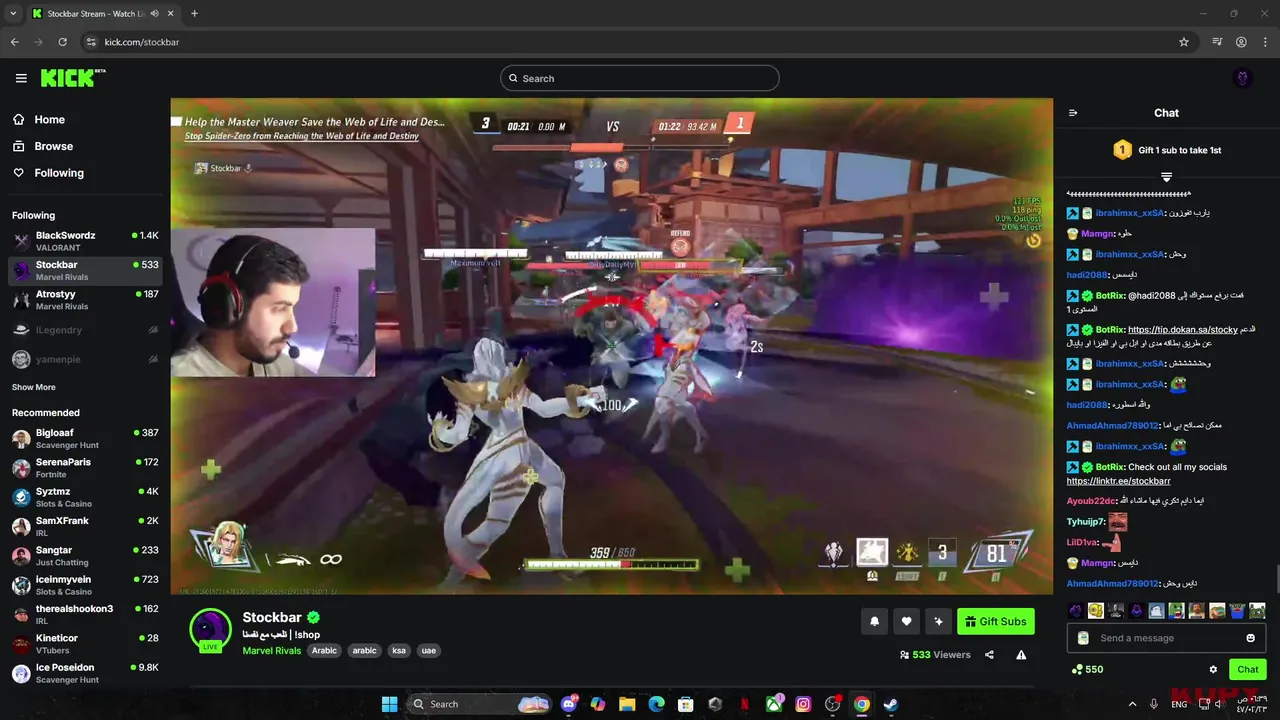Open Steam from the taskbar
The height and width of the screenshot is (720, 1280).
point(890,704)
